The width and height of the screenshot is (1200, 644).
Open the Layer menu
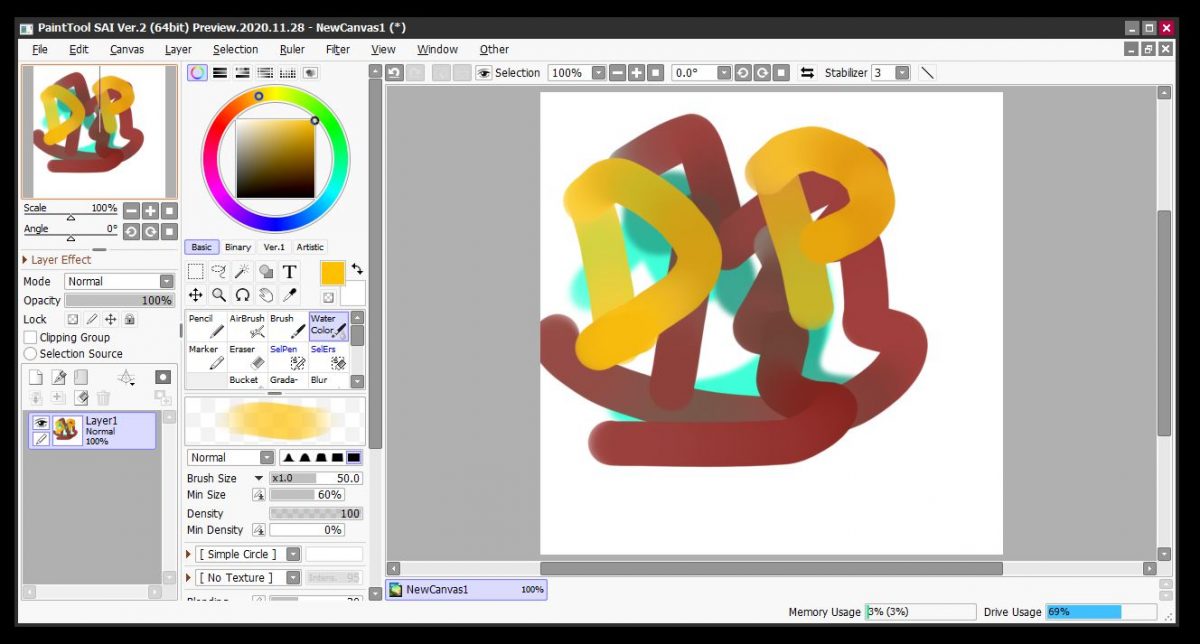pos(178,49)
